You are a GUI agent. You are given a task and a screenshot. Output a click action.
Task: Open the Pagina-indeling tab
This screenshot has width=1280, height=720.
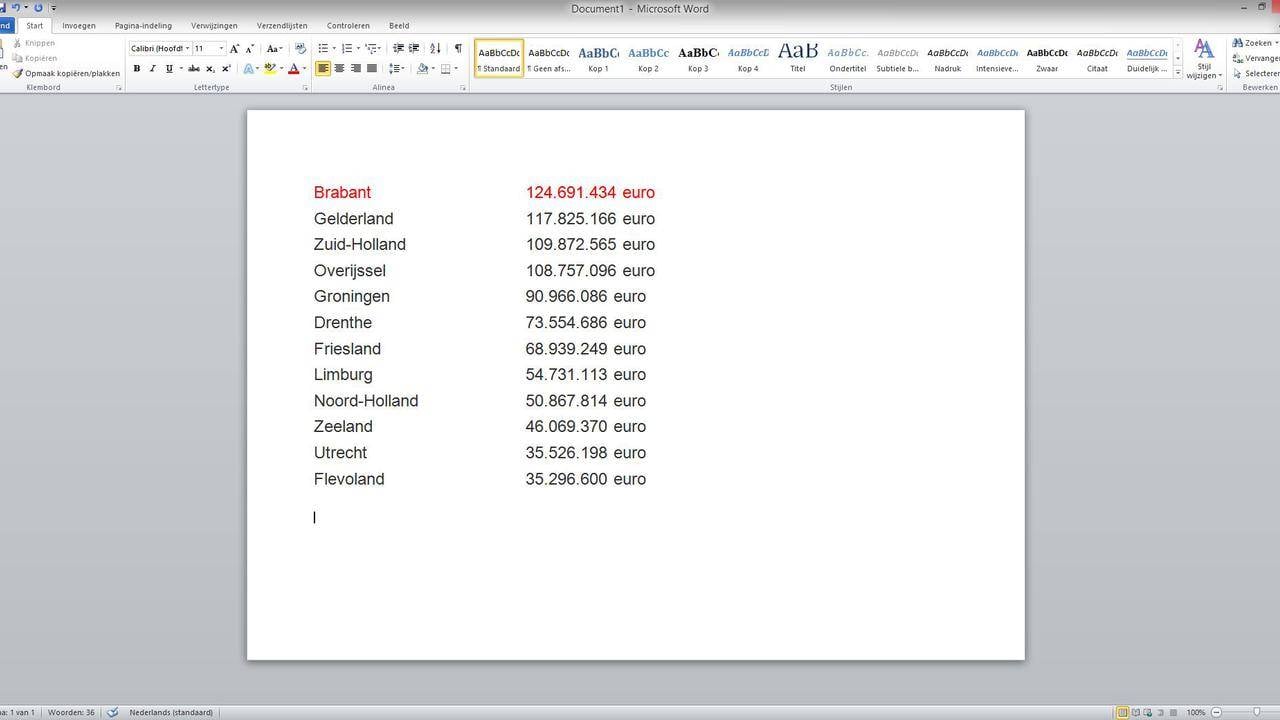(143, 25)
